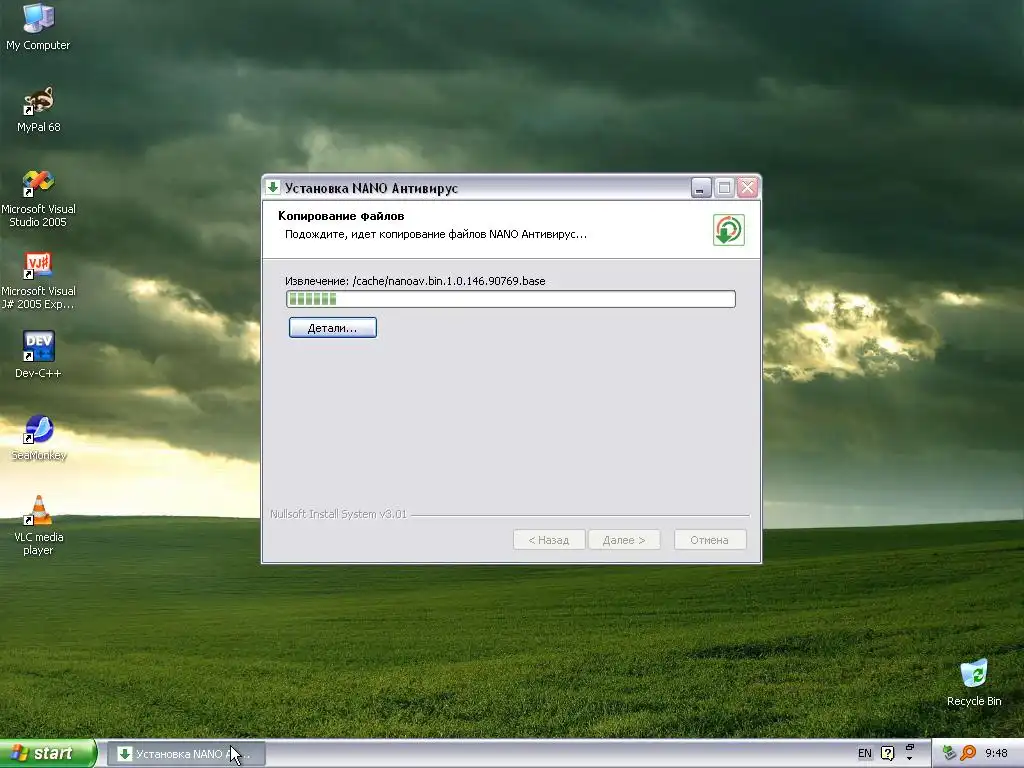Image resolution: width=1024 pixels, height=768 pixels.
Task: Click the Nullsoft Install System v3.01 label
Action: [338, 514]
